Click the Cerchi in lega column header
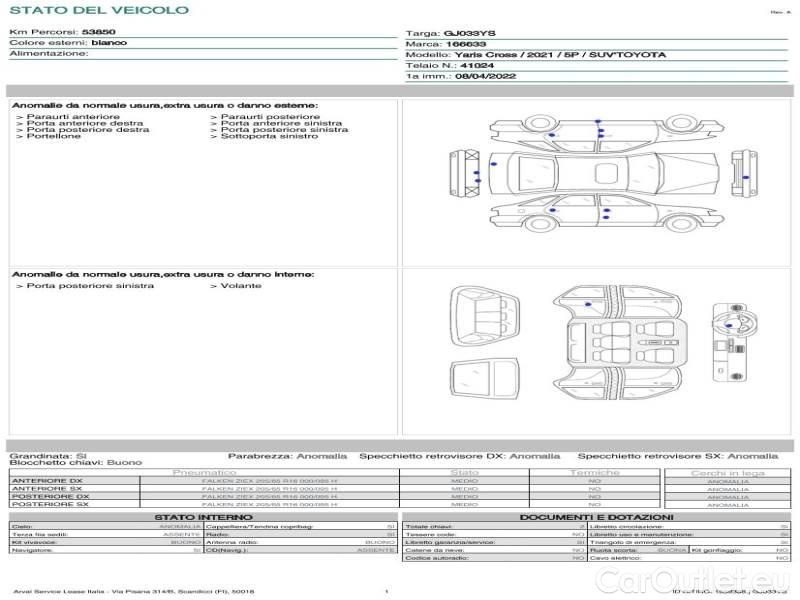Screen dimensions: 800x600 pos(727,472)
